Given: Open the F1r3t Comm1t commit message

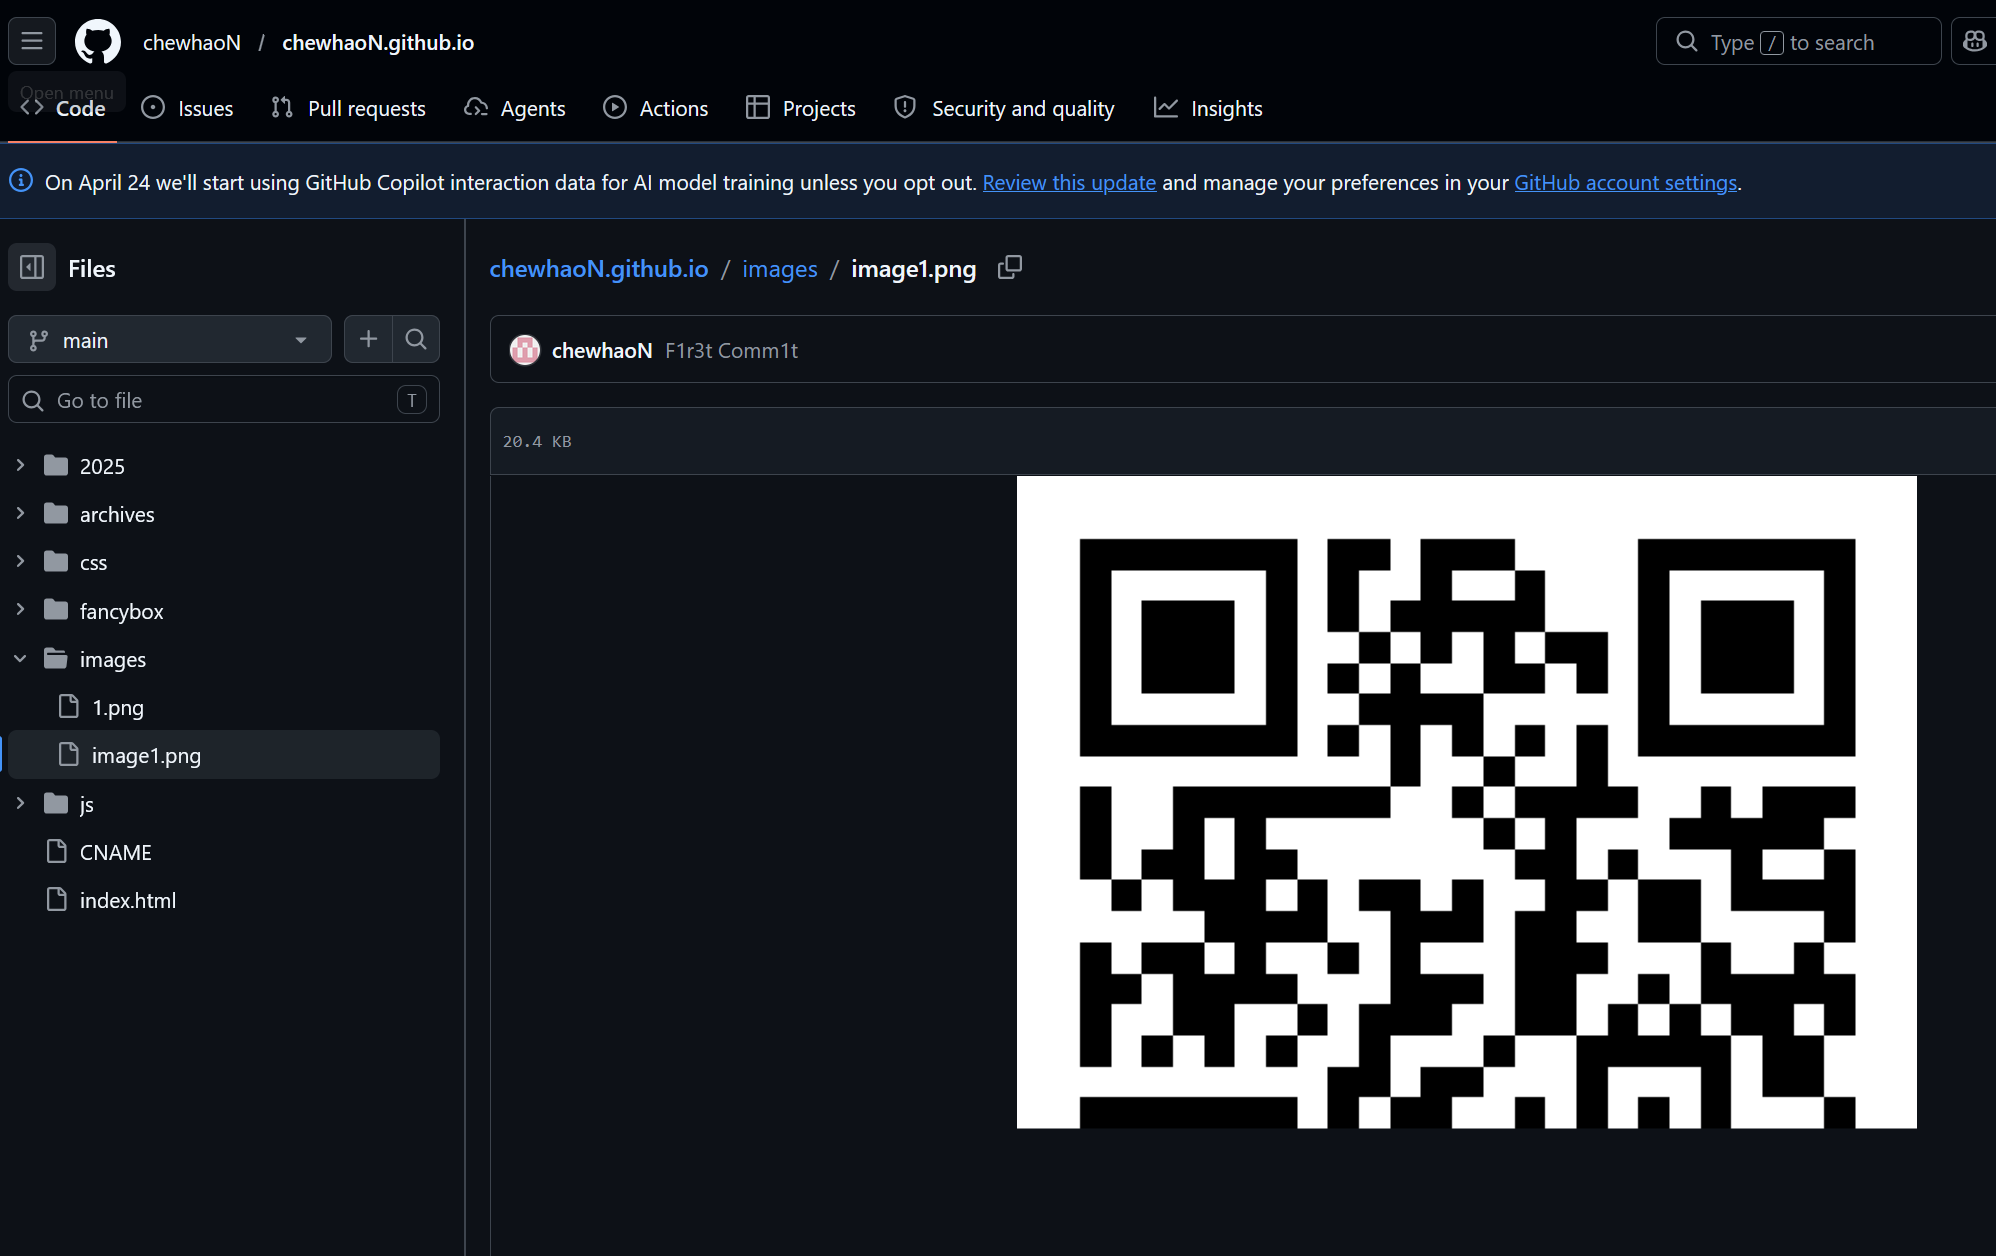Looking at the screenshot, I should coord(732,350).
